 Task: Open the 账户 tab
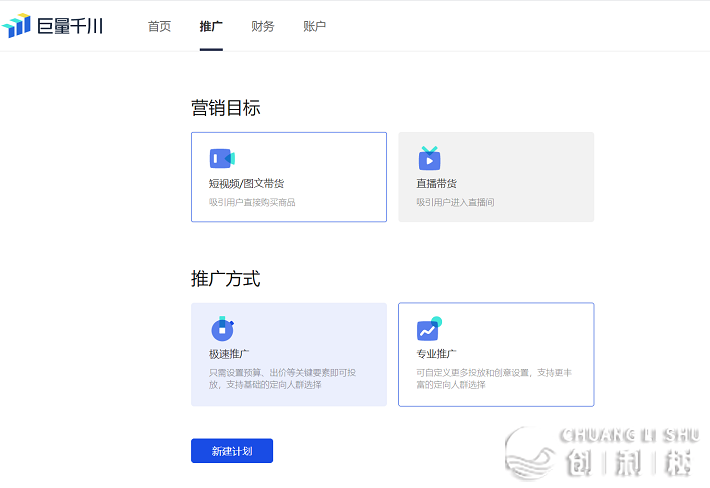pos(314,26)
